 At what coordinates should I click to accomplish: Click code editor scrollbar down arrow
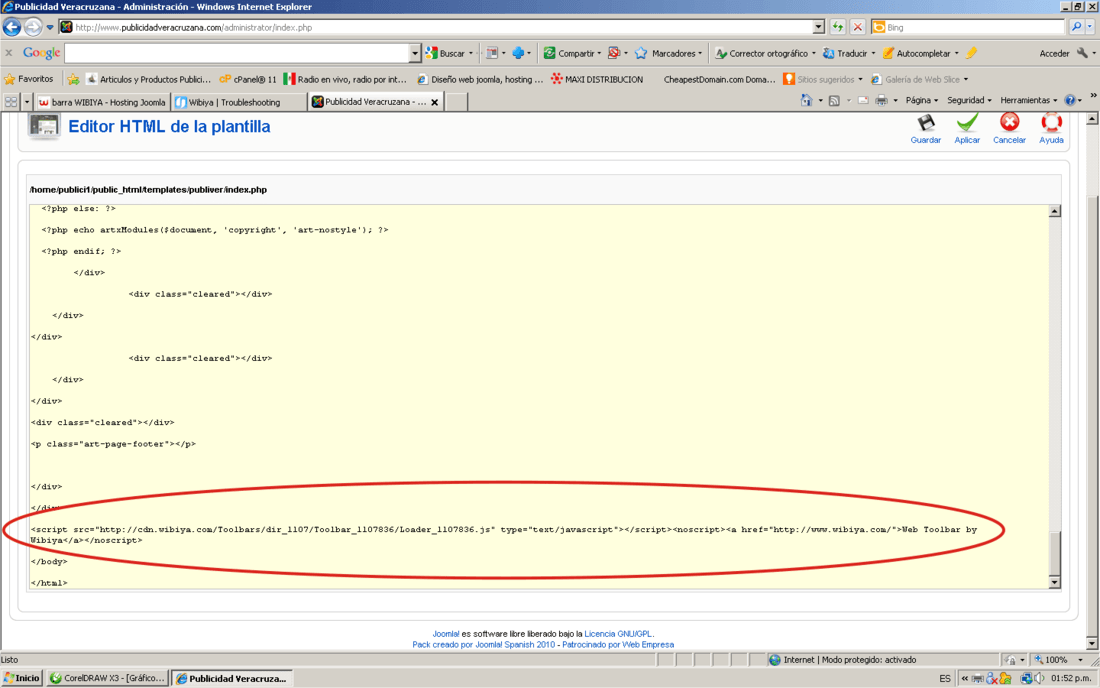tap(1054, 582)
